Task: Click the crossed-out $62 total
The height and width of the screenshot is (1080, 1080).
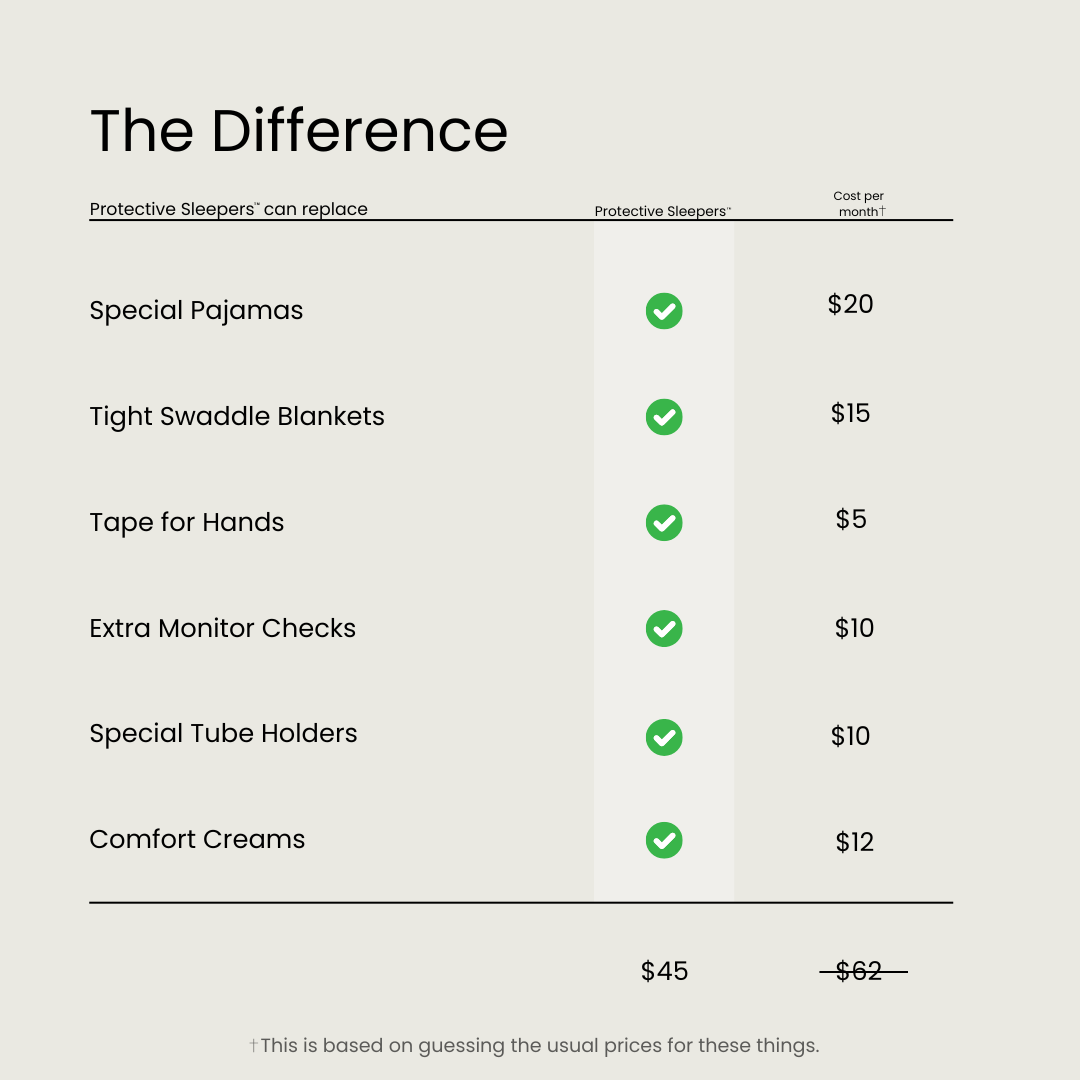Action: coord(863,971)
